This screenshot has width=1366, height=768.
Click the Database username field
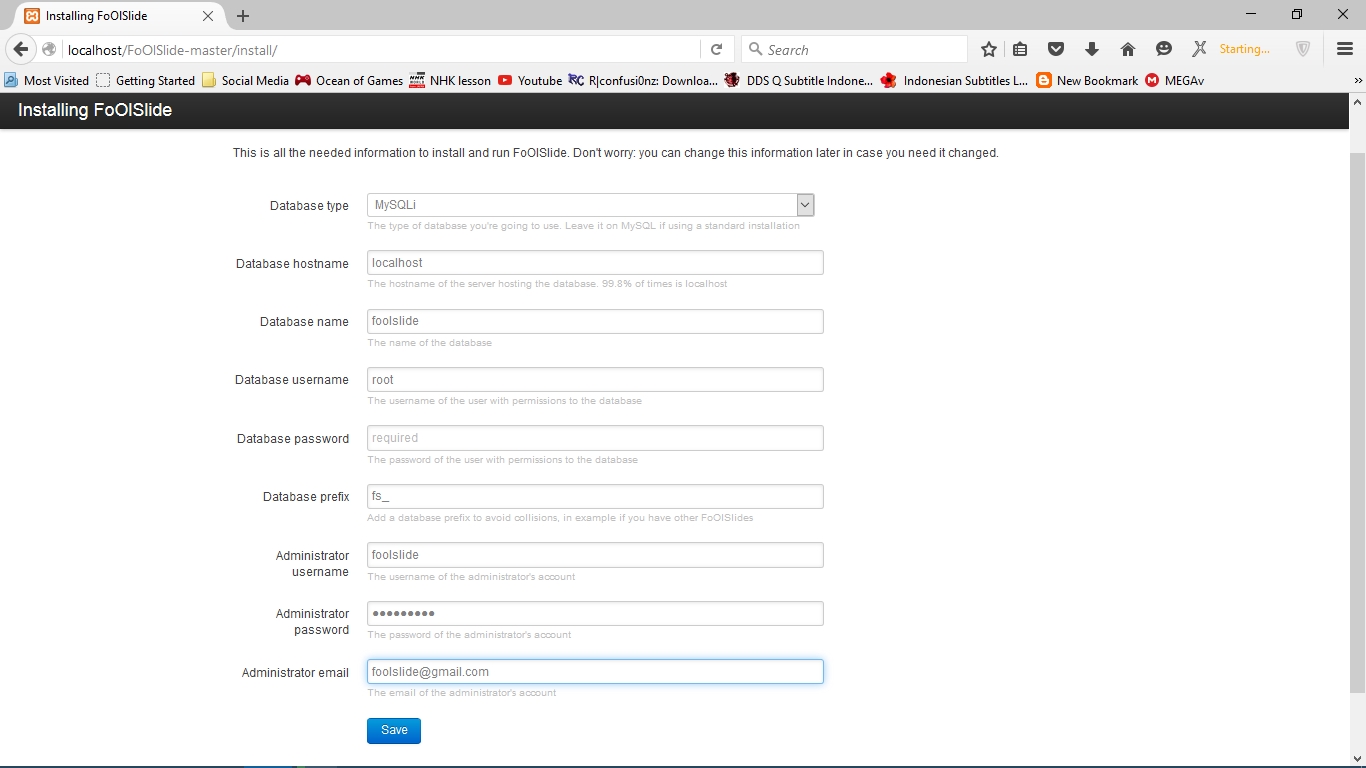tap(595, 380)
